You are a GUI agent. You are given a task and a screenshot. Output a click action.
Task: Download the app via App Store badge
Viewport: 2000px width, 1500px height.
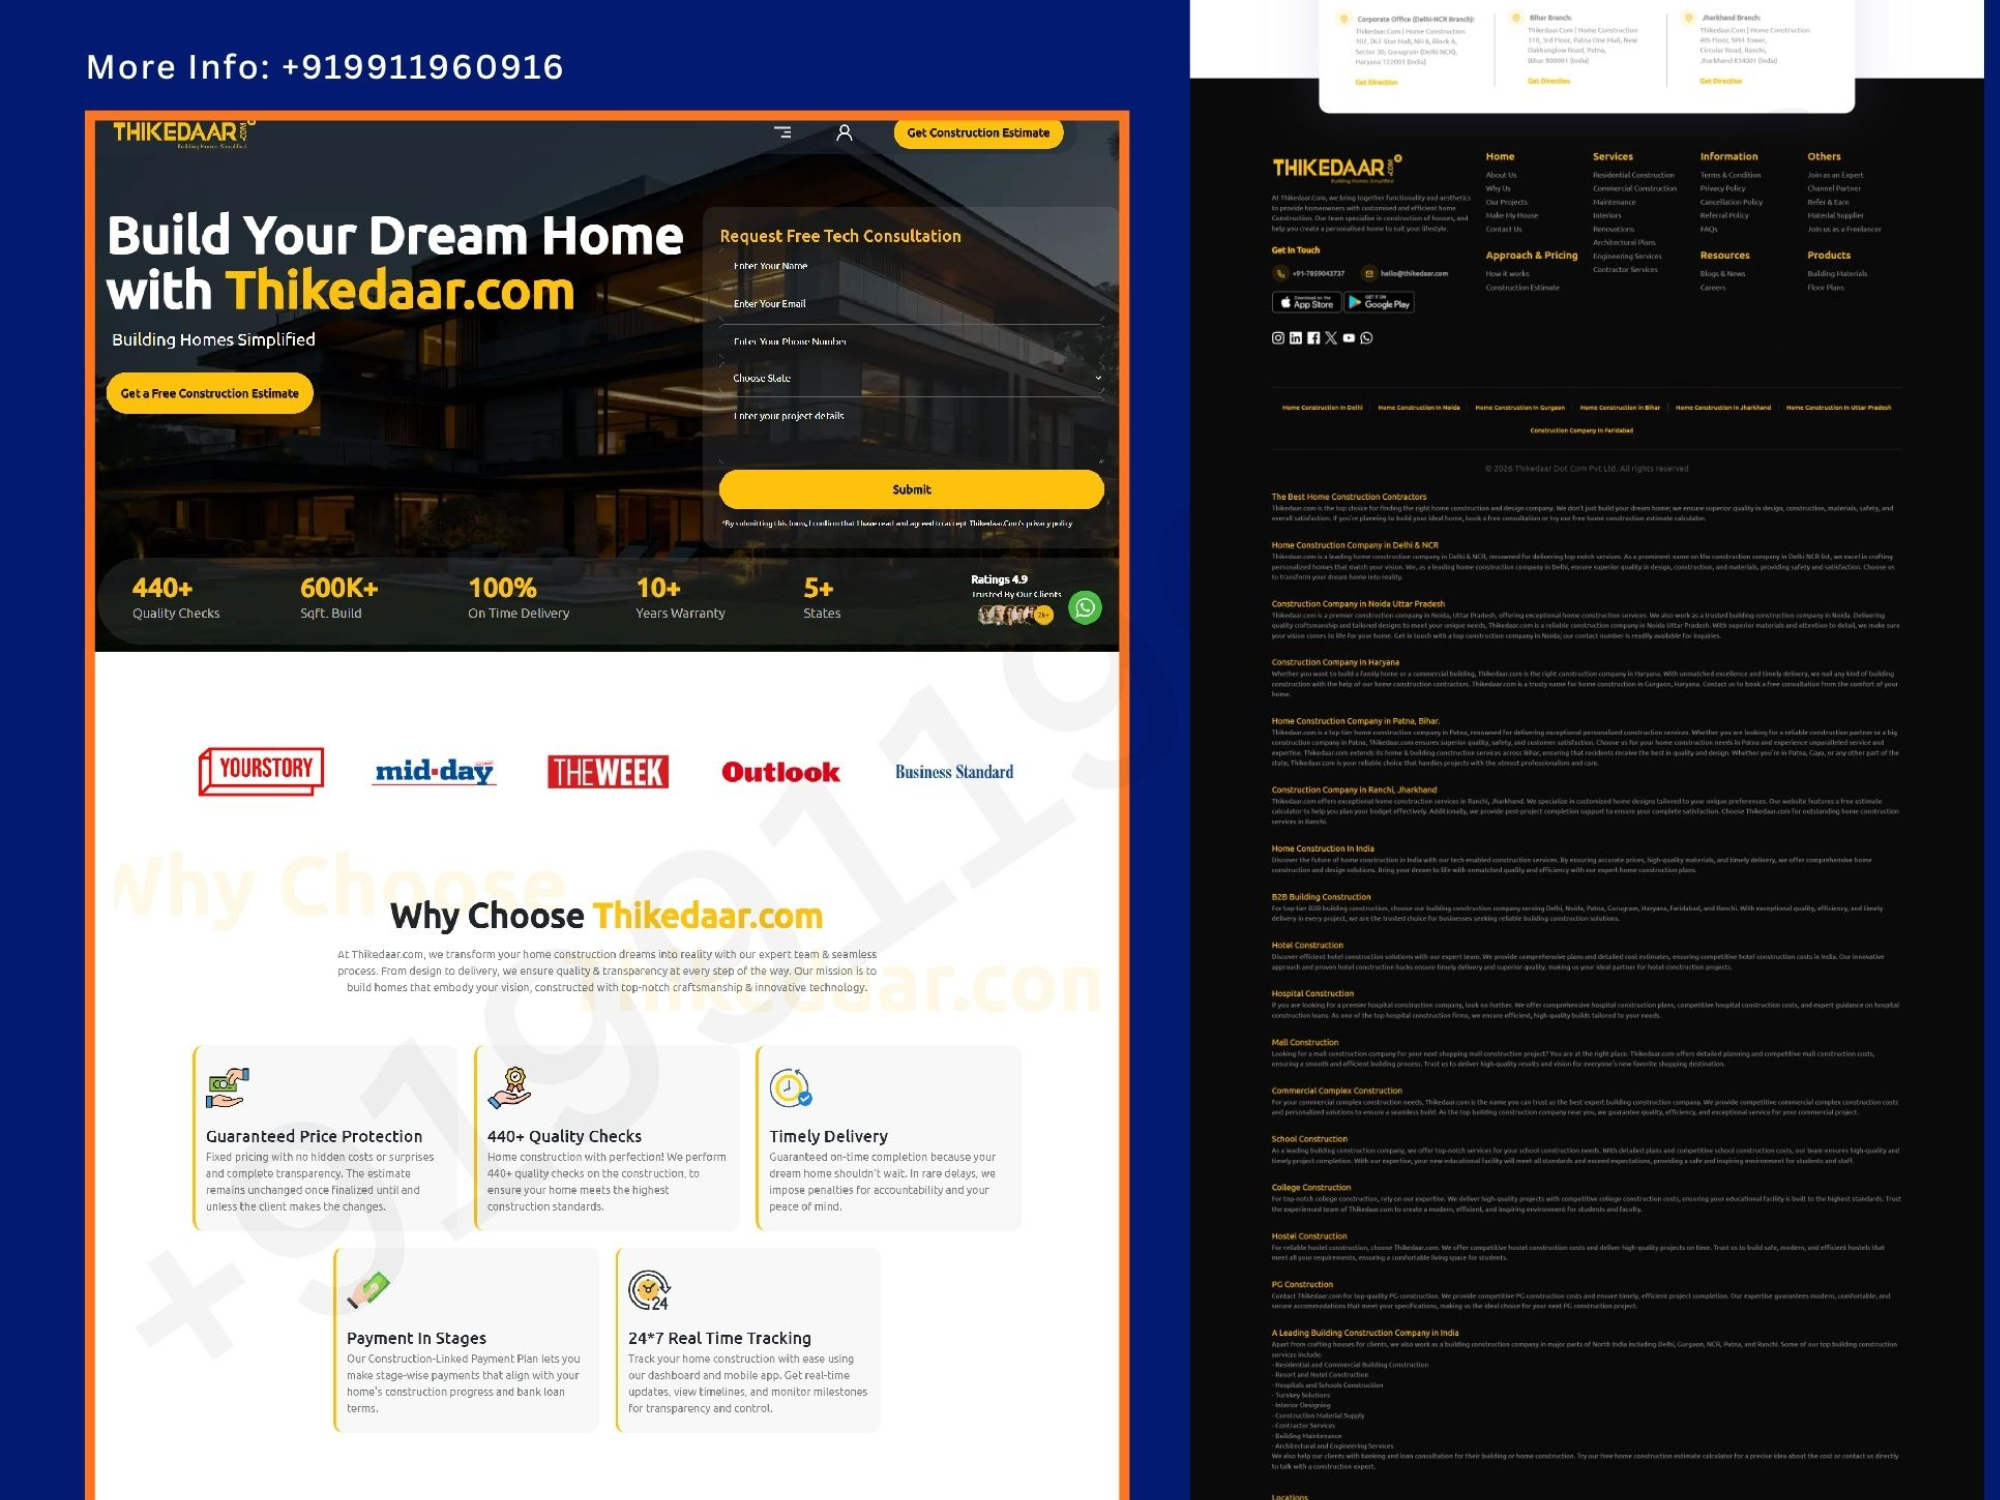click(1306, 303)
